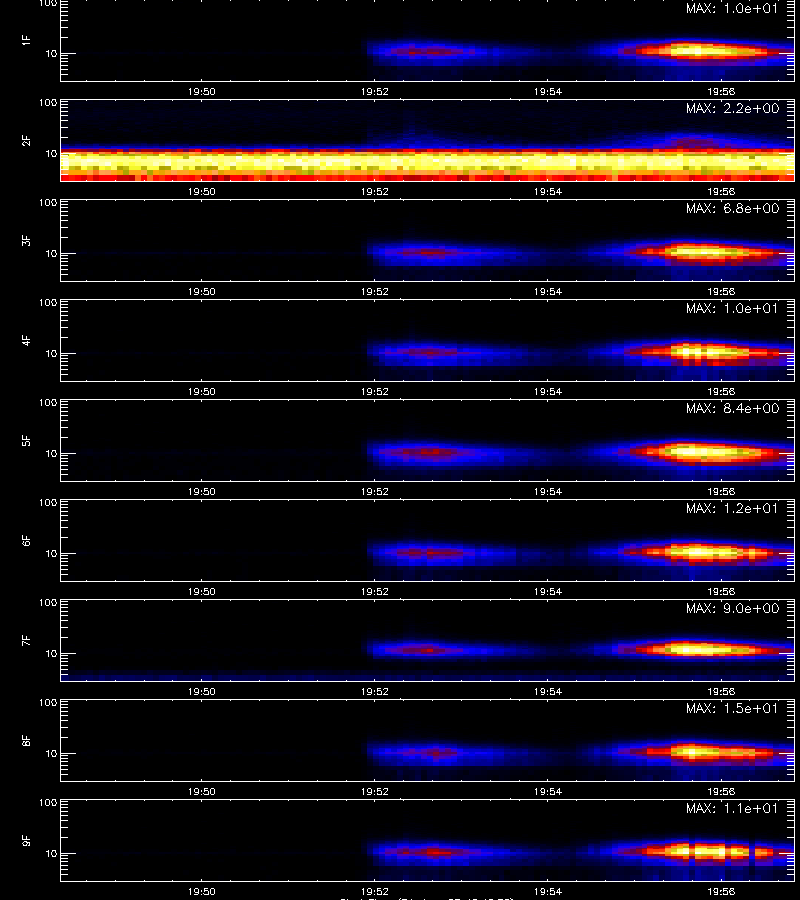Select the MAX: 8.4e+00 readout

[732, 408]
